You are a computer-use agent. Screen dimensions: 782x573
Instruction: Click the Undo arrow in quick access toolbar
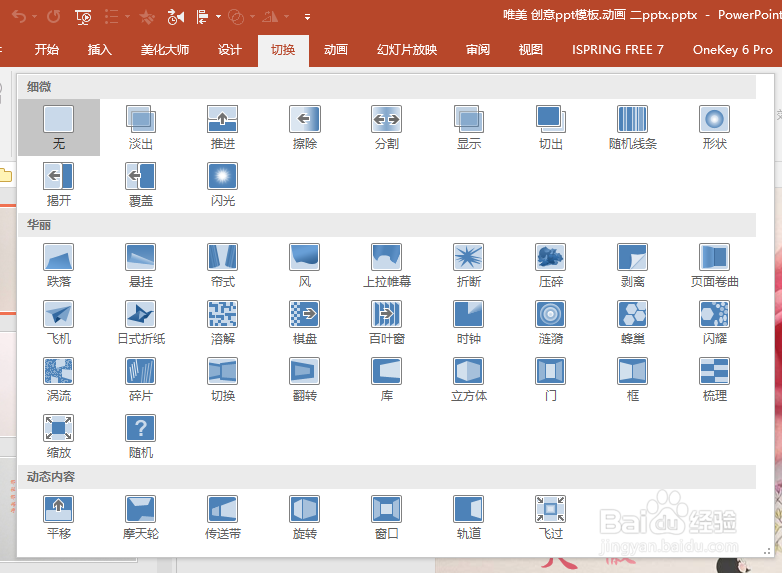19,17
